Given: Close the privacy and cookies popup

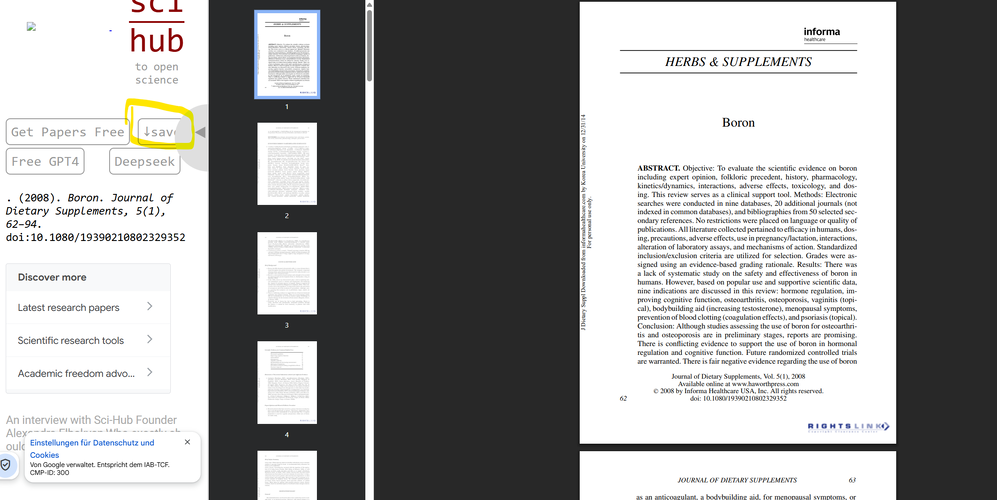Looking at the screenshot, I should point(187,442).
